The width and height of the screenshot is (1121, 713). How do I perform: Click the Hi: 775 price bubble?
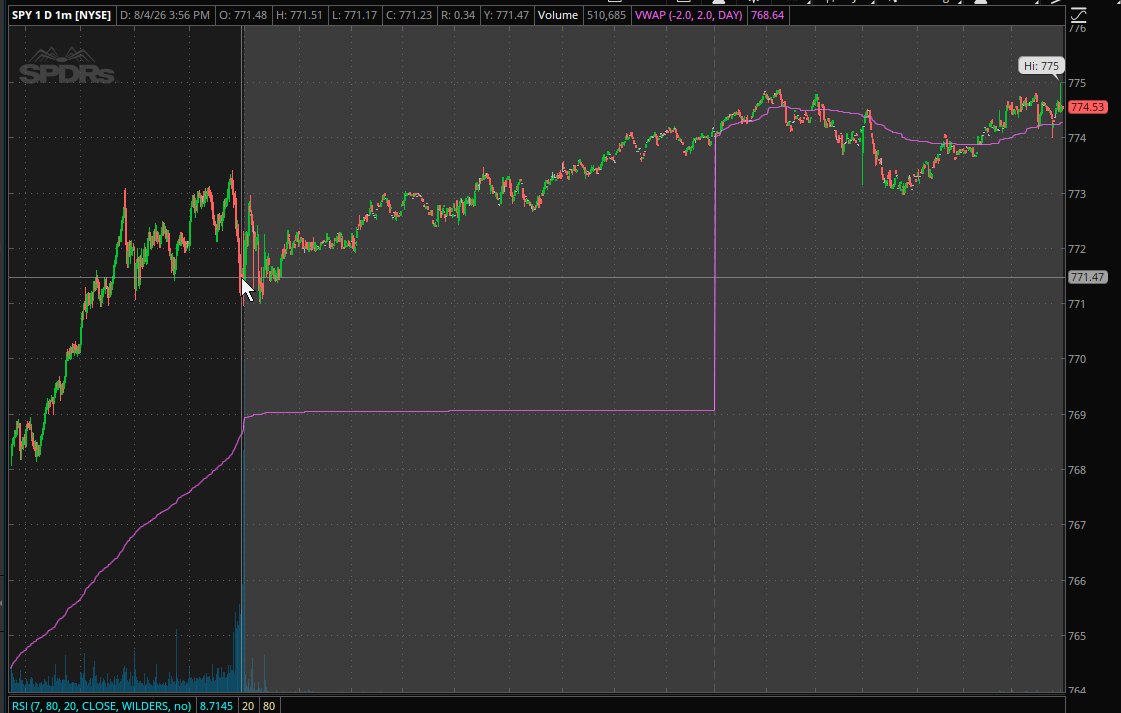click(1041, 66)
